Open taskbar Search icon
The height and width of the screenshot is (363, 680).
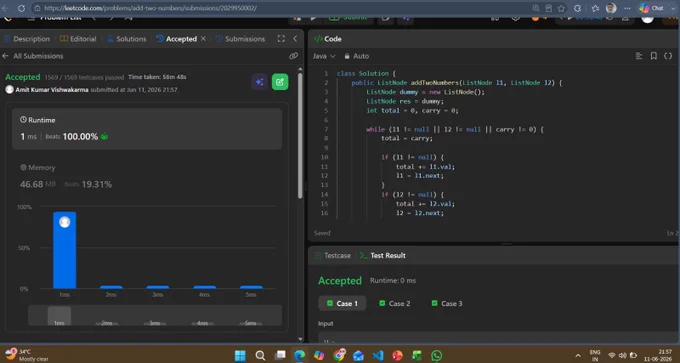click(x=260, y=356)
